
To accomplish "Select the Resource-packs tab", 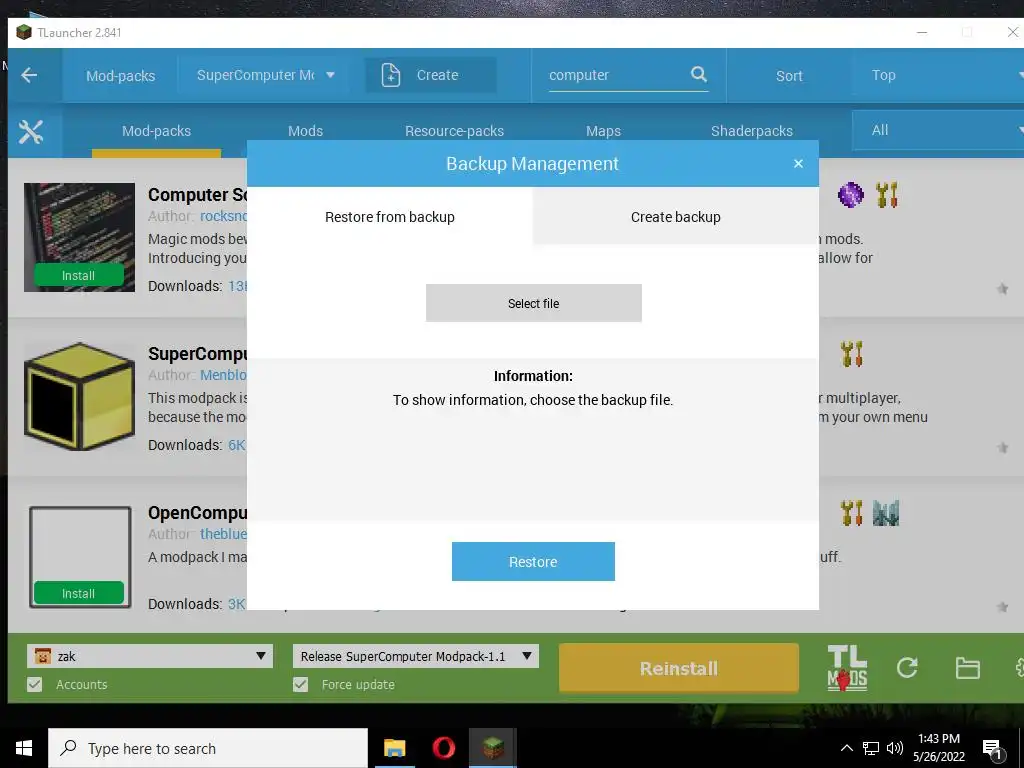I will pyautogui.click(x=455, y=131).
